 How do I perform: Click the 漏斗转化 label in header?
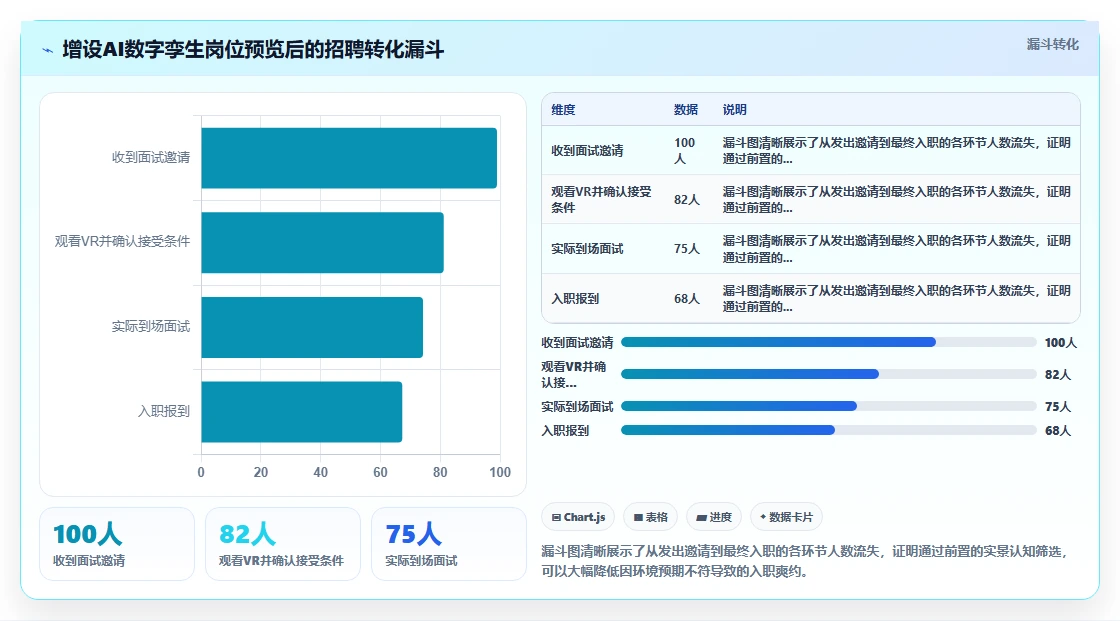[1052, 44]
